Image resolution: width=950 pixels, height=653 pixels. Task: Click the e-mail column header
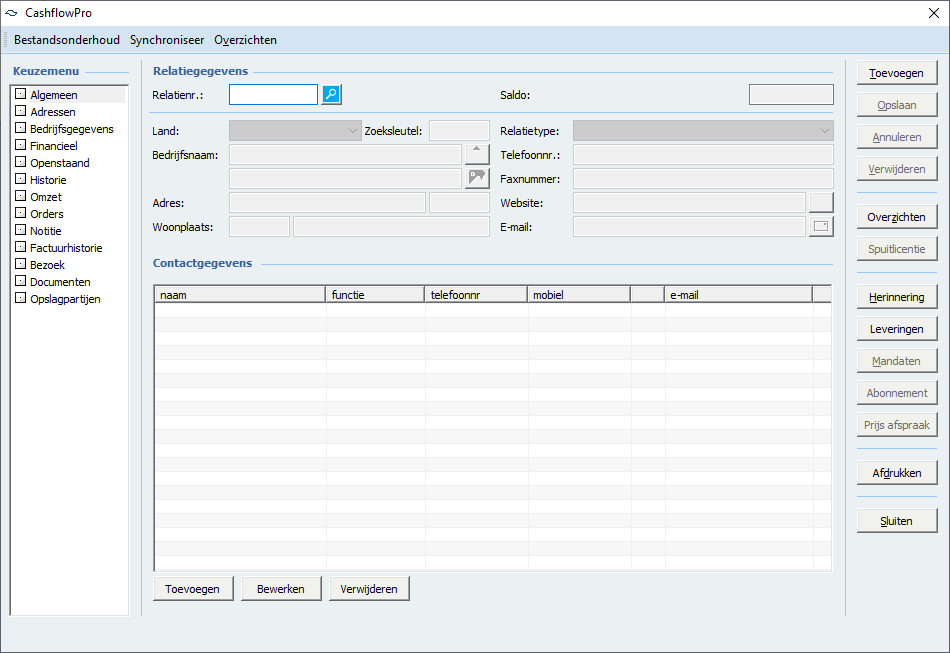click(739, 295)
